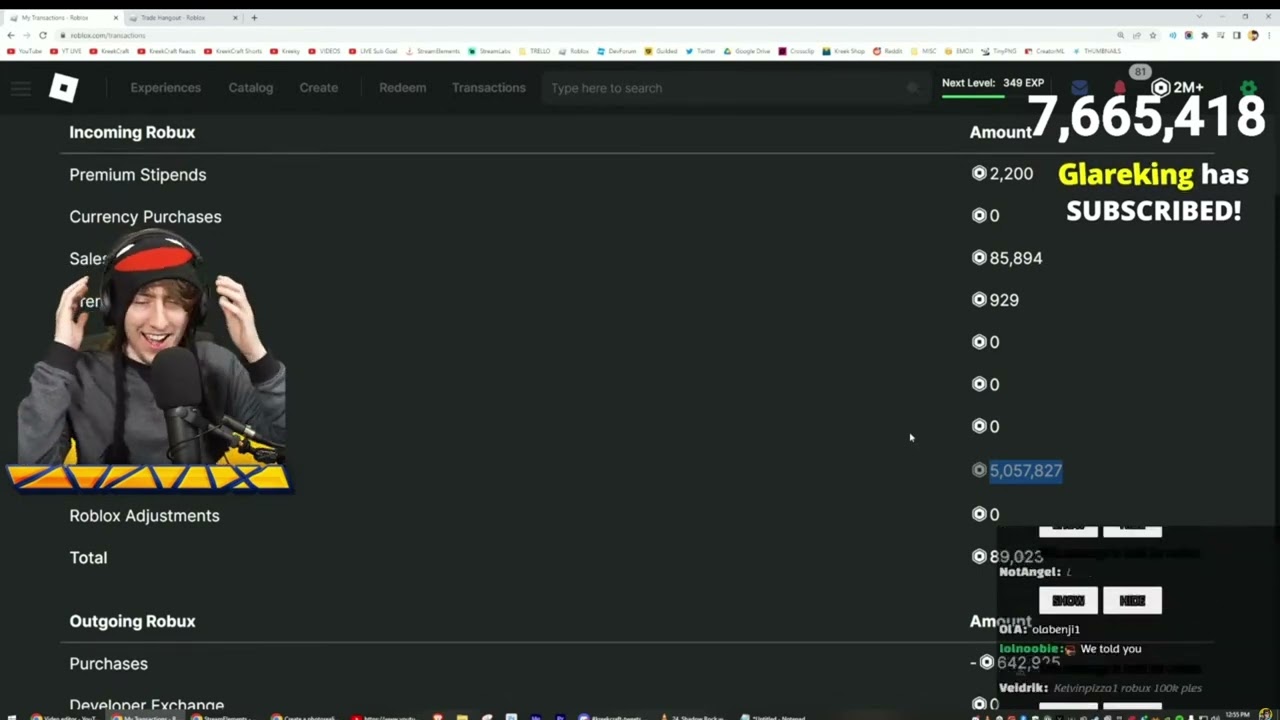Open the YT LIVE bookmark
The image size is (1280, 720).
68,51
